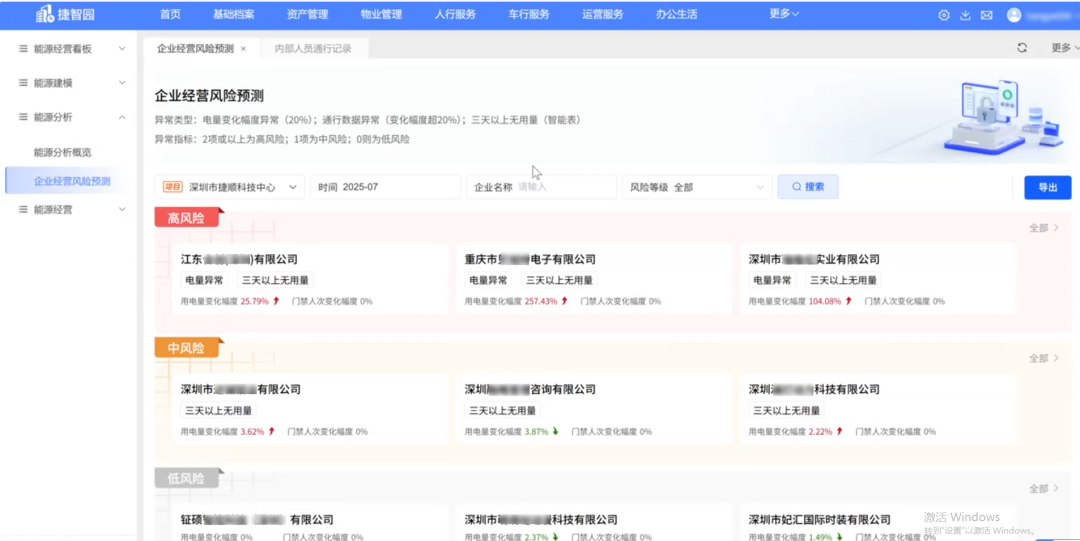This screenshot has height=541, width=1080.
Task: Click the refresh icon beside the tabs
Action: (x=1022, y=48)
